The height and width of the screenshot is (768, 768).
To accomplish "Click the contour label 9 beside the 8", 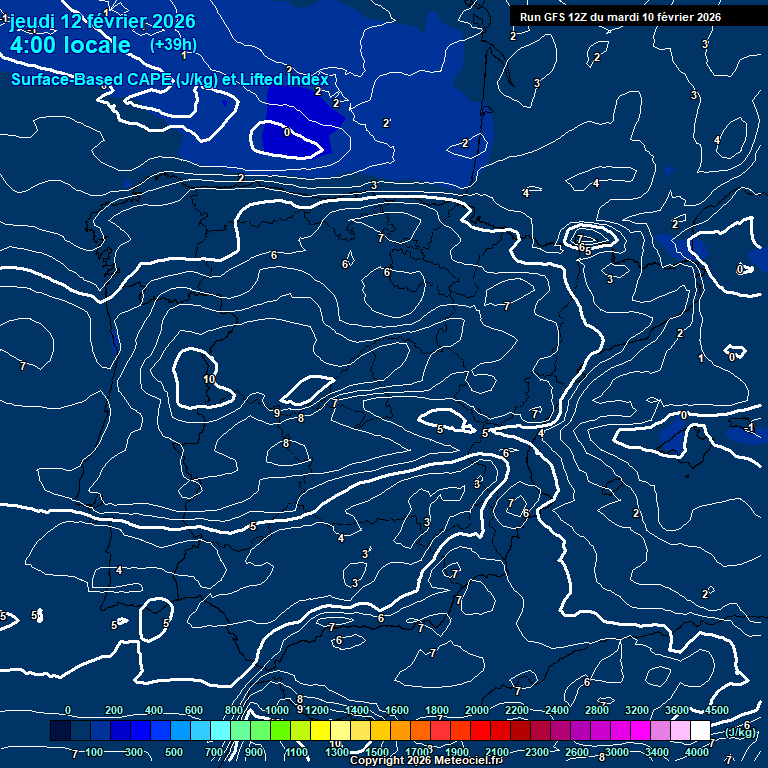I will 277,413.
